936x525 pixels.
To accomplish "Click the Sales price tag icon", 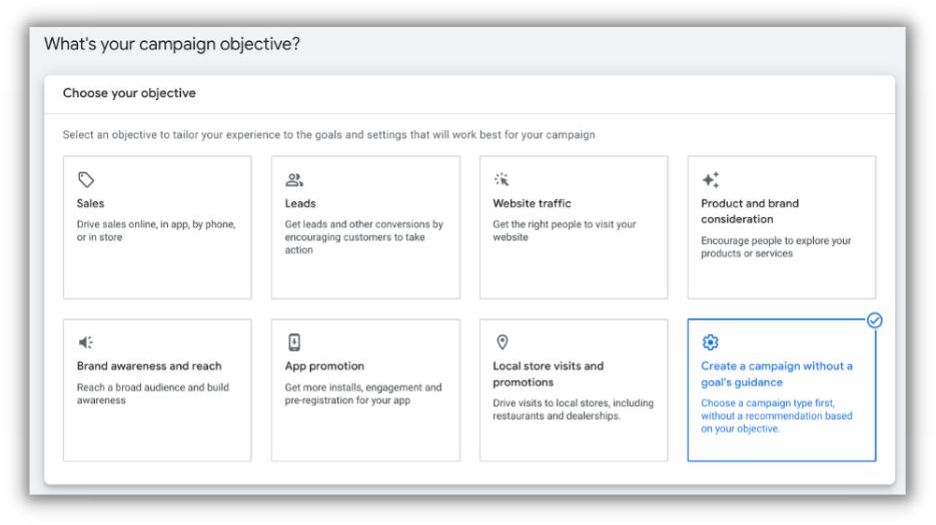I will 86,180.
